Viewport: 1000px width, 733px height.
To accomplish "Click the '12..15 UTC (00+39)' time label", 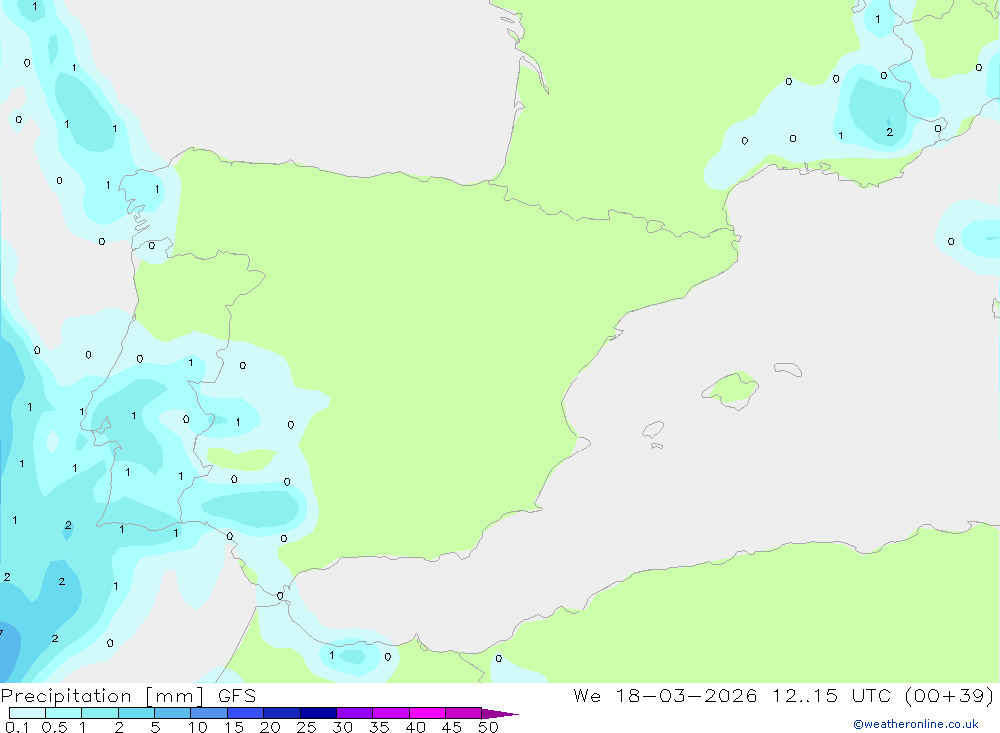I will click(x=883, y=695).
